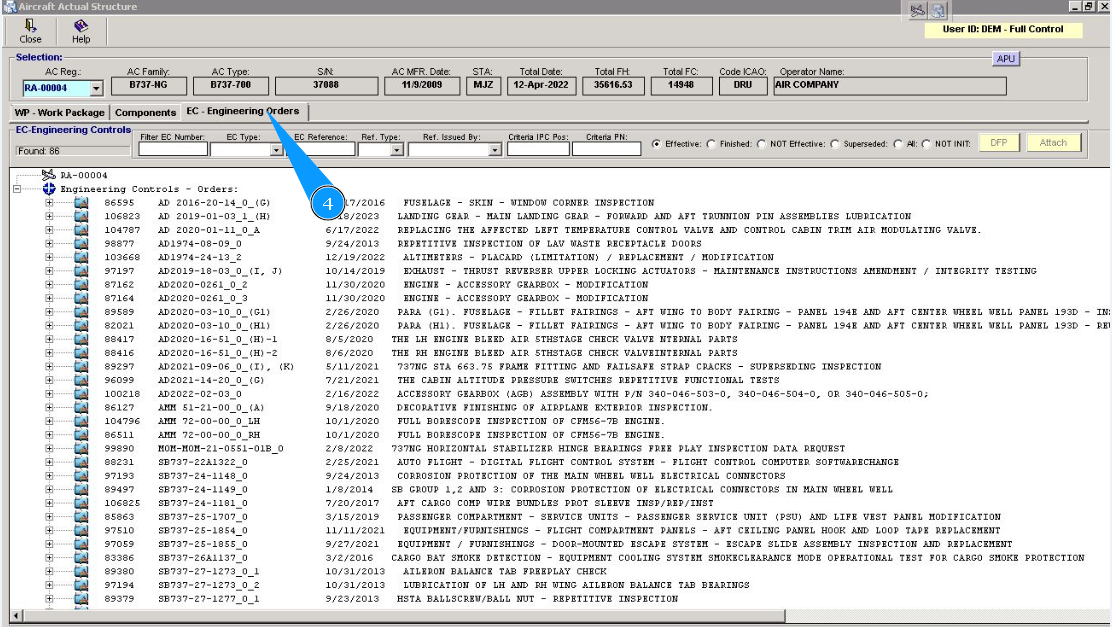Select row 89379 HSTA BALLSCREW/BALL NUT
This screenshot has width=1112, height=633.
(391, 599)
